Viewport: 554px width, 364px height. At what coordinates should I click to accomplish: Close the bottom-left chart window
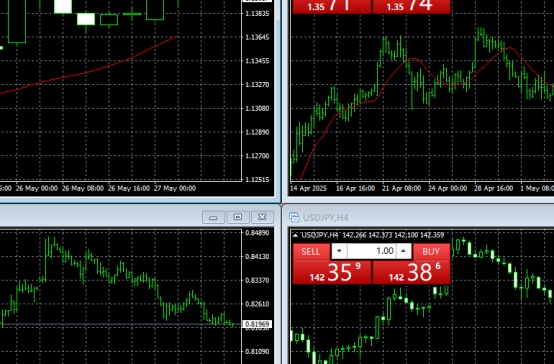(262, 217)
